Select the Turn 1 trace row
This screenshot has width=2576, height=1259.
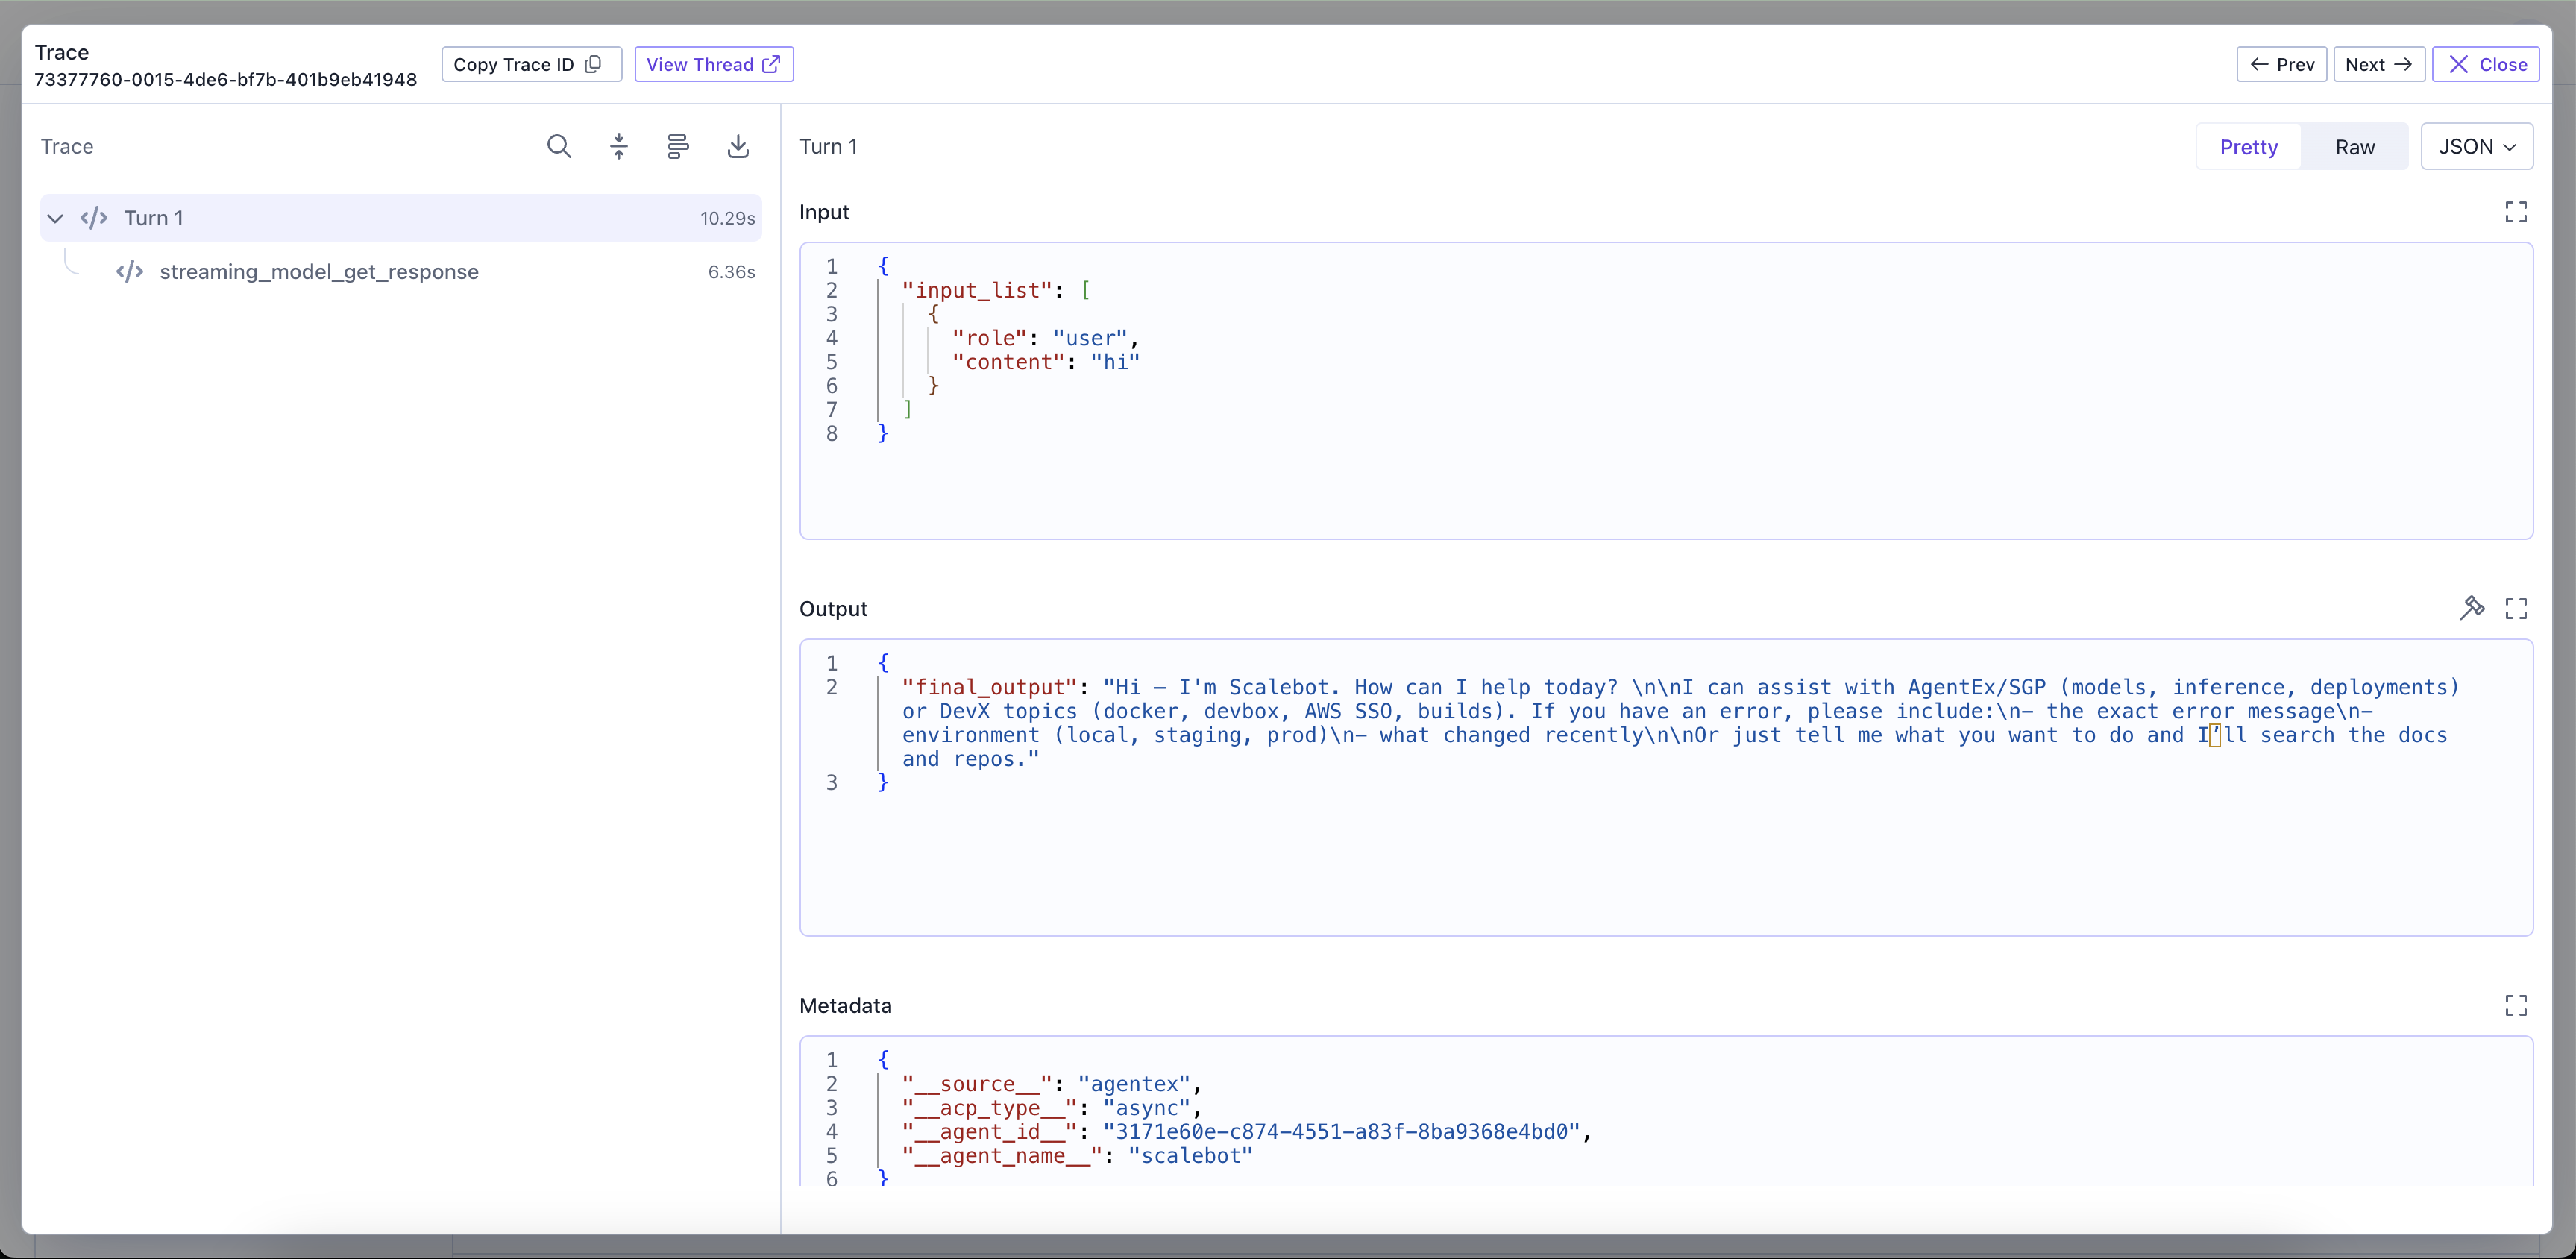tap(400, 218)
